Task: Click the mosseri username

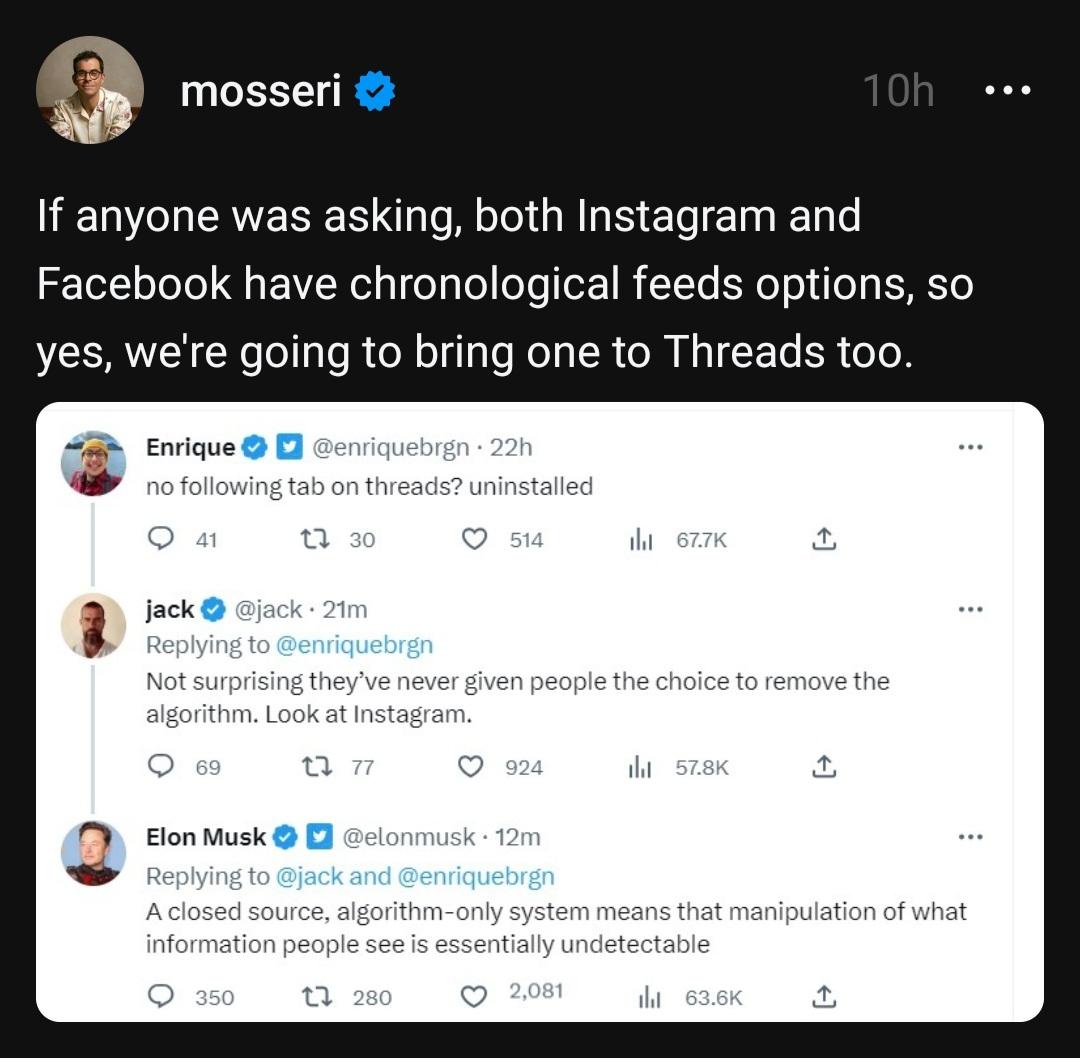Action: point(261,92)
